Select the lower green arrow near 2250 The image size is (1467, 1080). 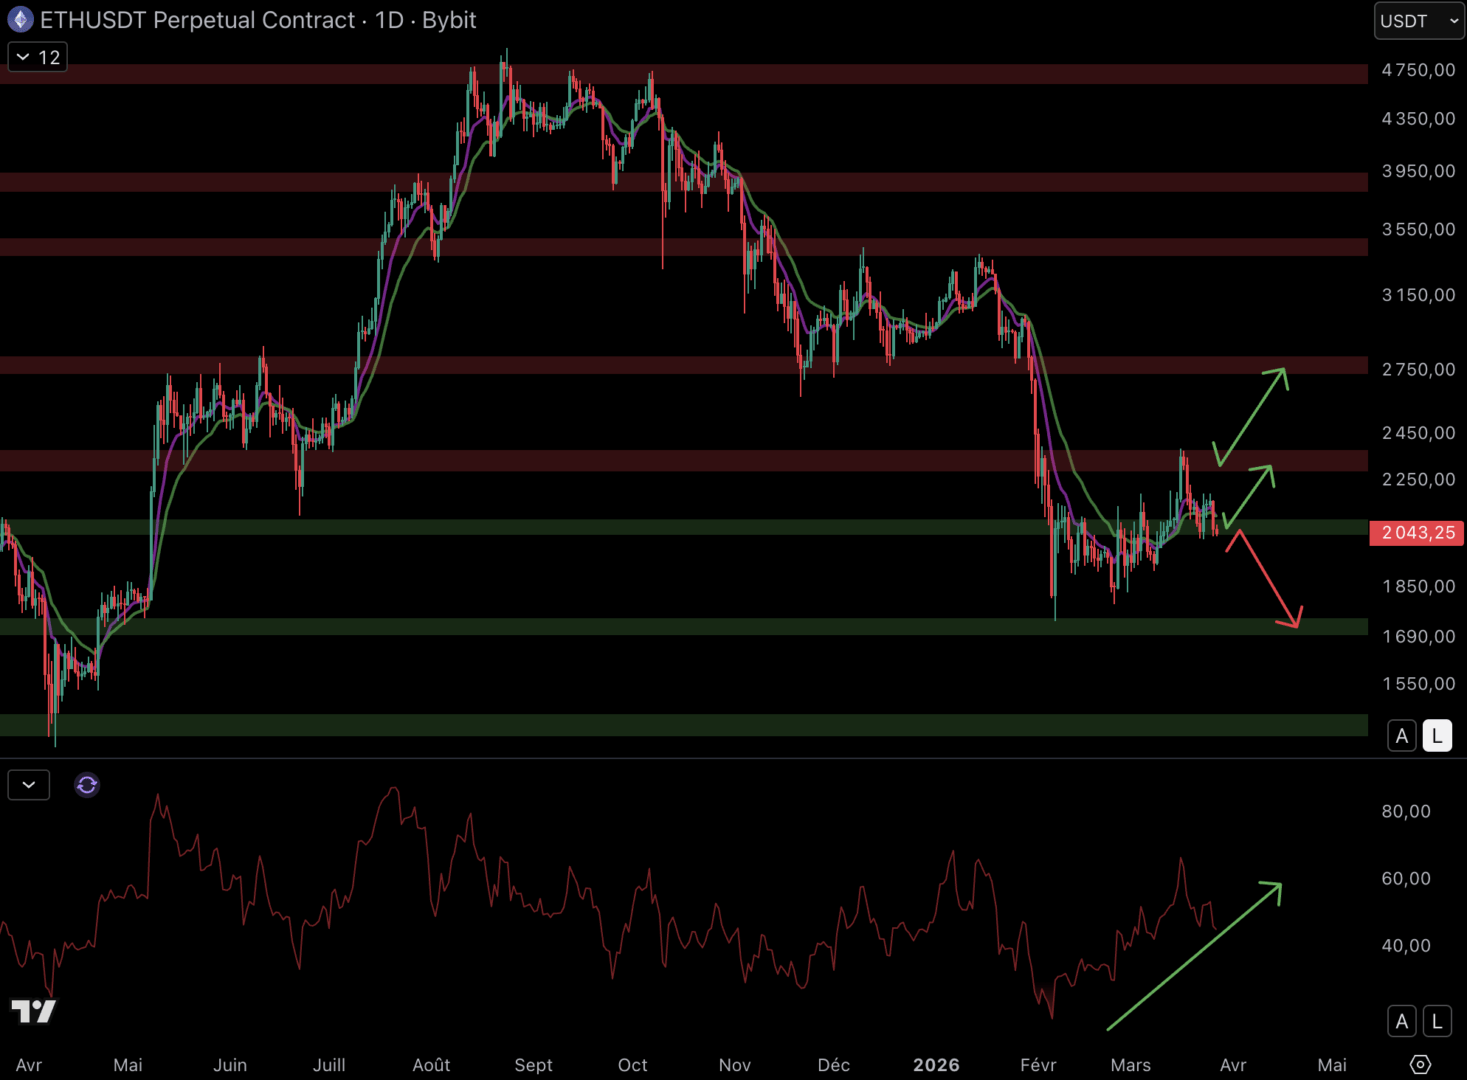(1250, 496)
